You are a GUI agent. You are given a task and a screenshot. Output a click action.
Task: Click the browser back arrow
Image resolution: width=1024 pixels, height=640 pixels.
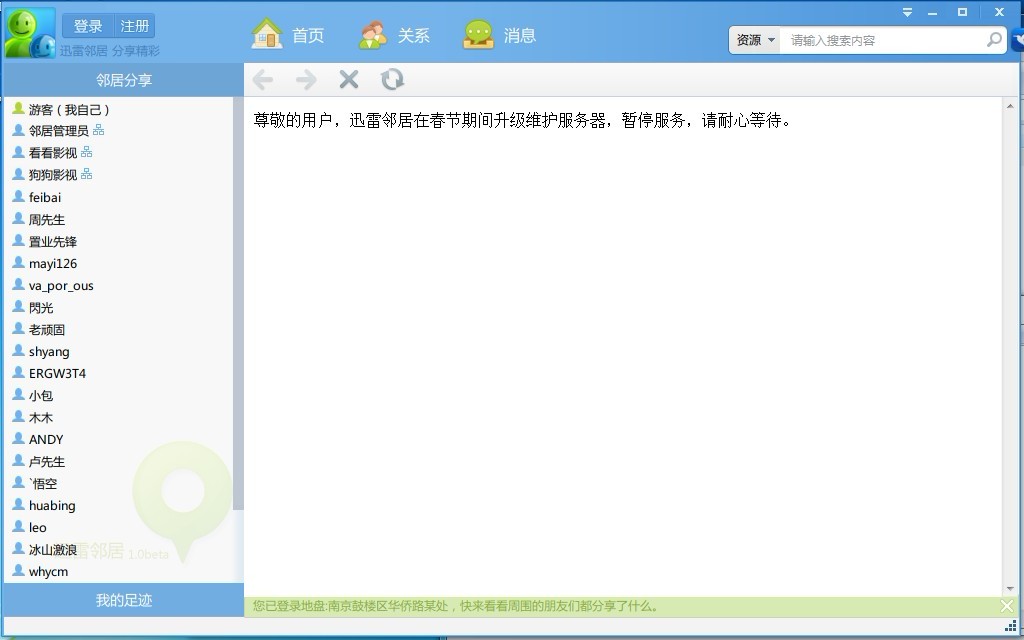coord(262,80)
